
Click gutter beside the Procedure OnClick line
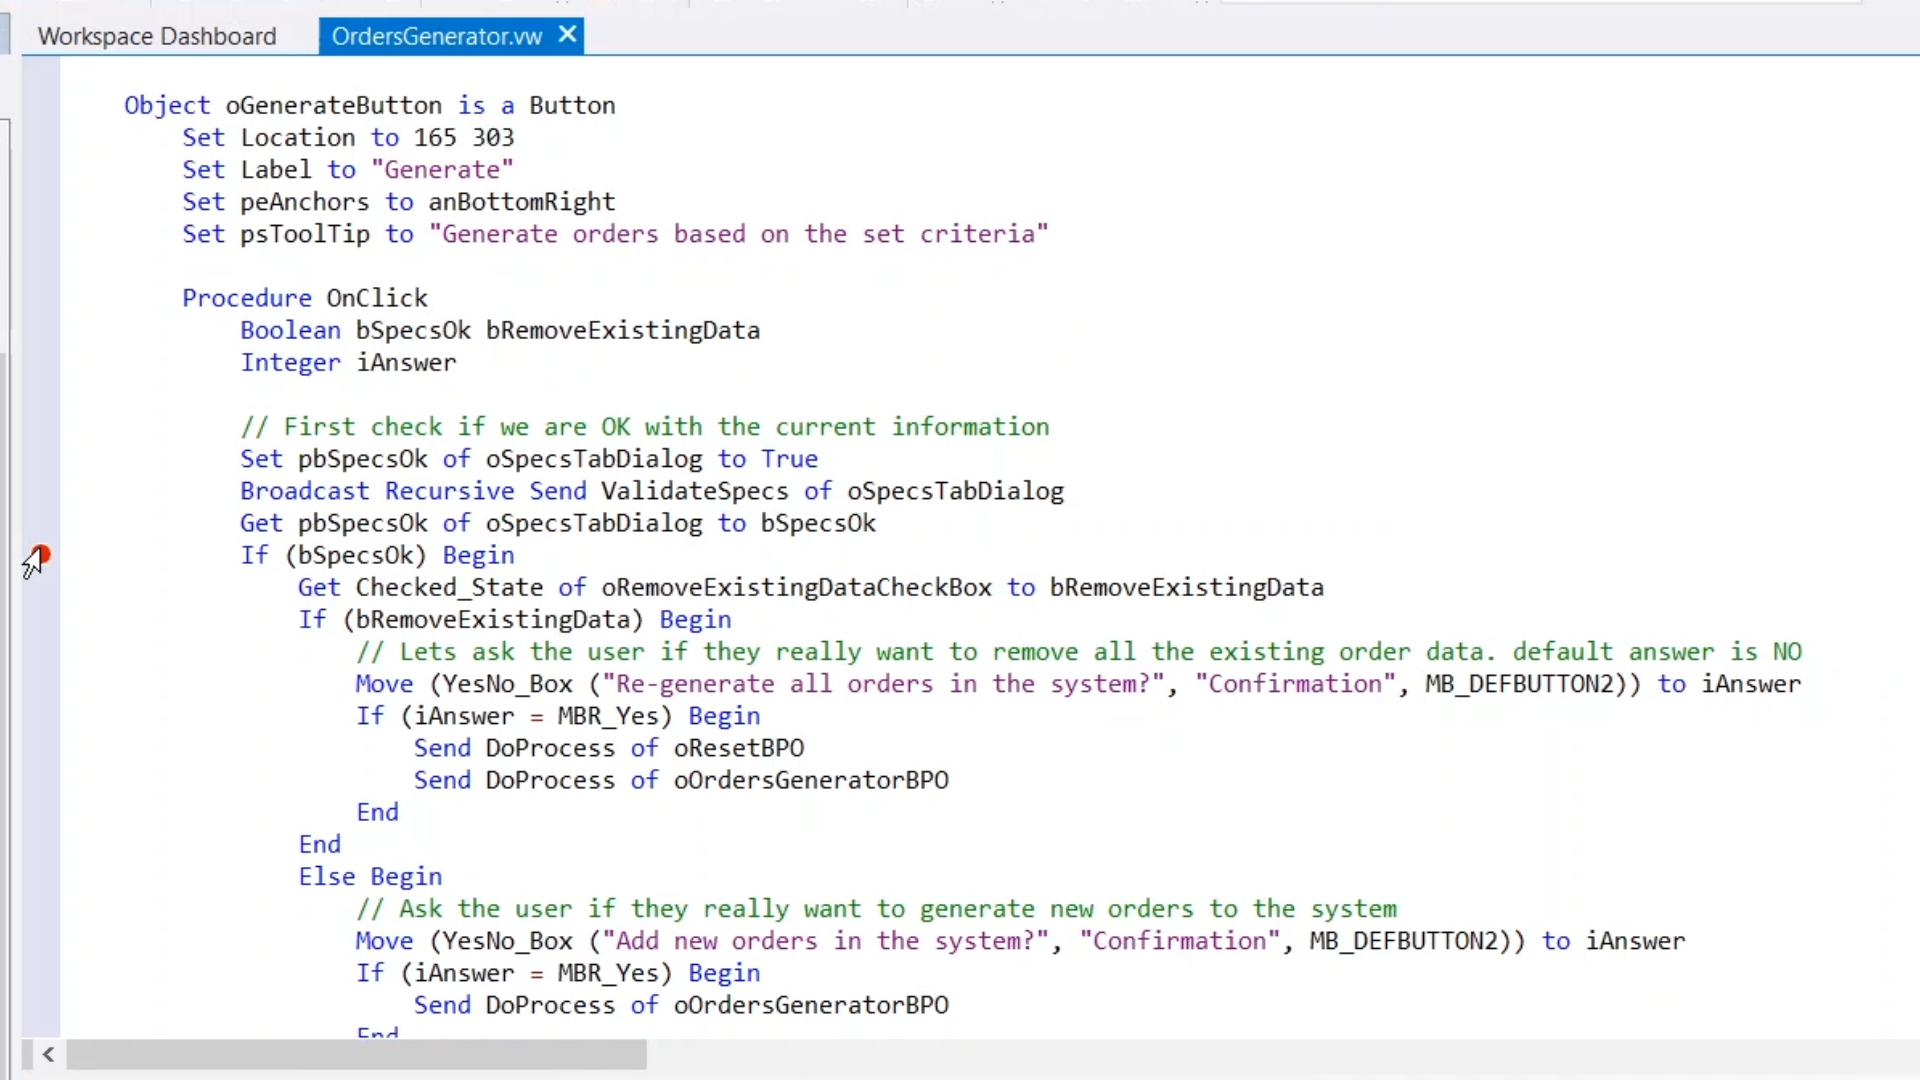41,298
